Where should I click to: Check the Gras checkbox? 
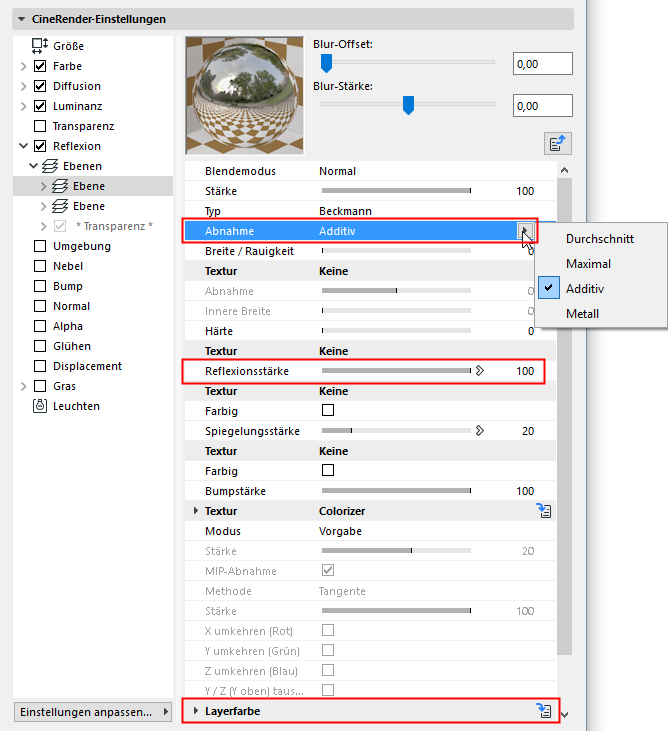(40, 386)
